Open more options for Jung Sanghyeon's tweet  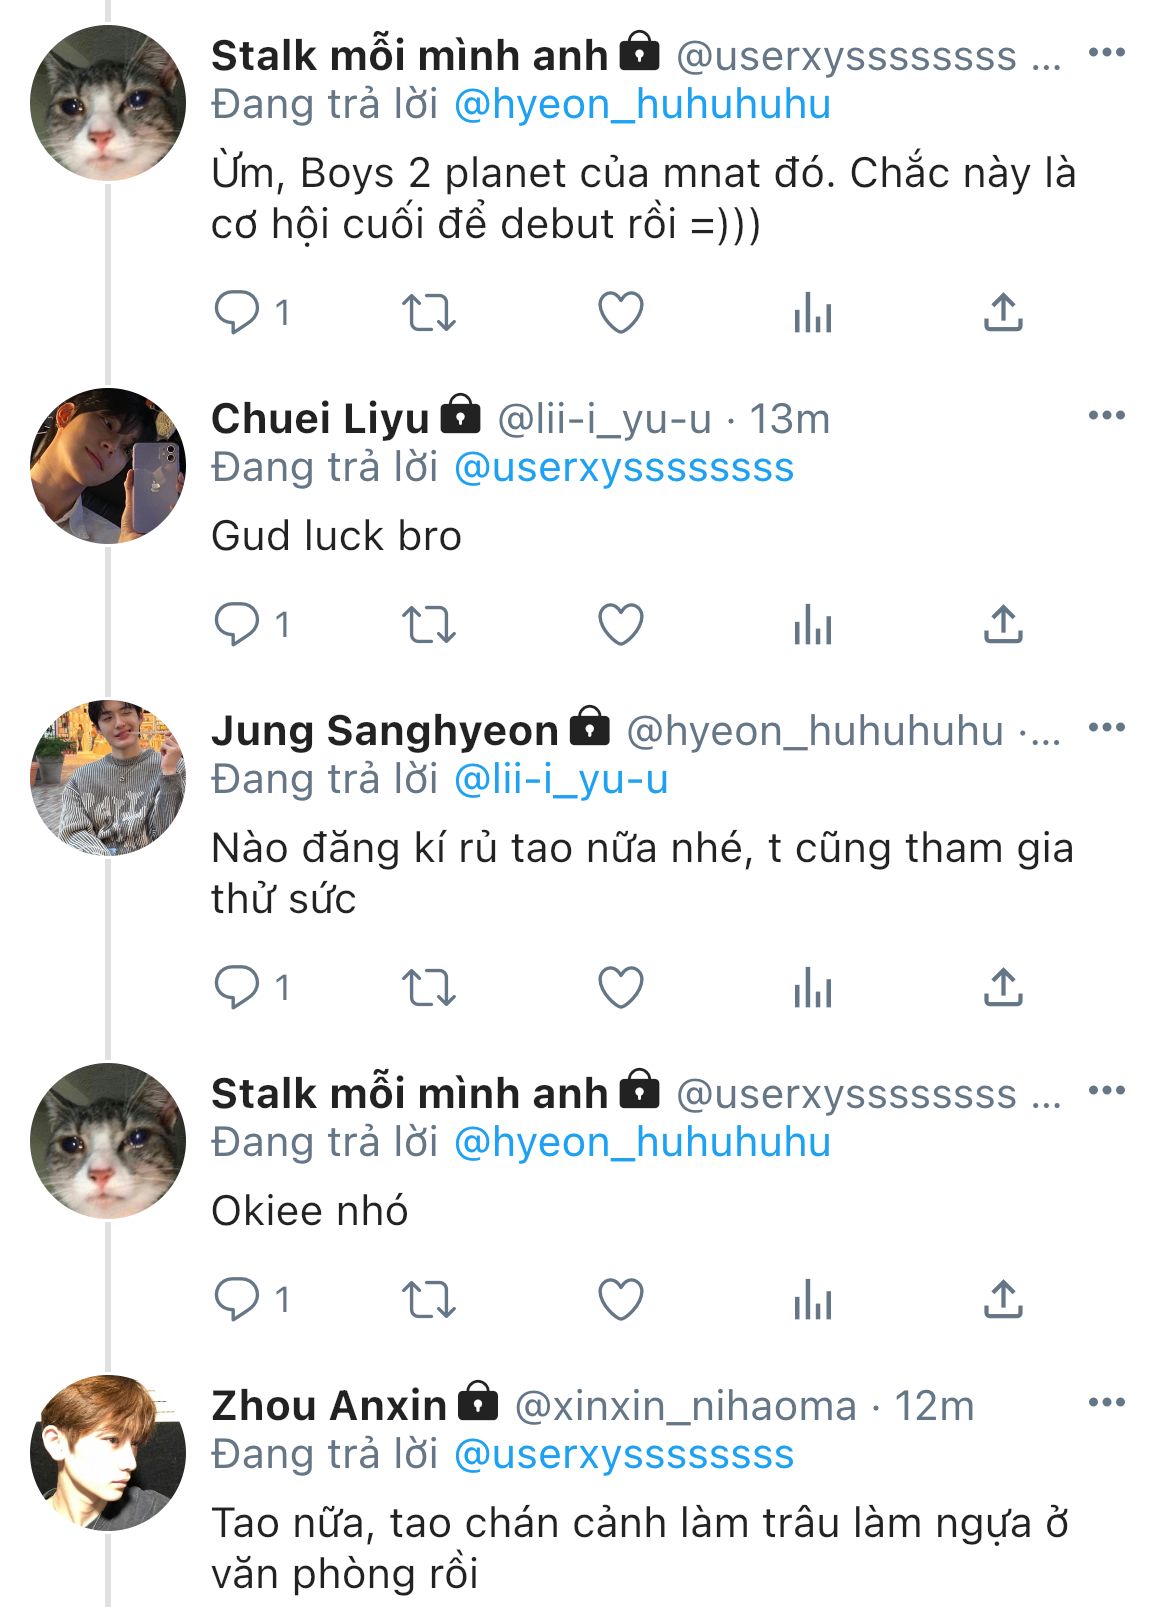tap(1106, 728)
